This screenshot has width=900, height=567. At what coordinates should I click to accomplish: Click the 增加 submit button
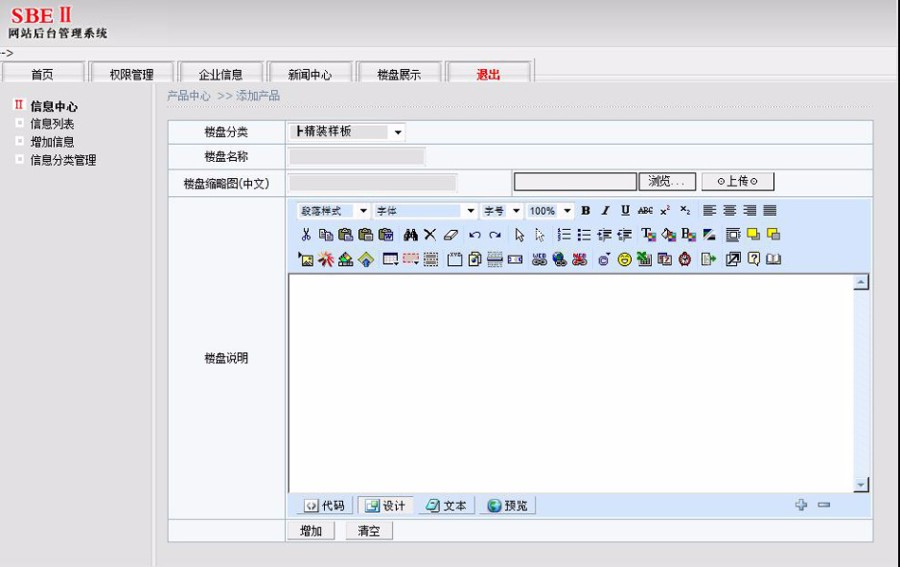311,531
